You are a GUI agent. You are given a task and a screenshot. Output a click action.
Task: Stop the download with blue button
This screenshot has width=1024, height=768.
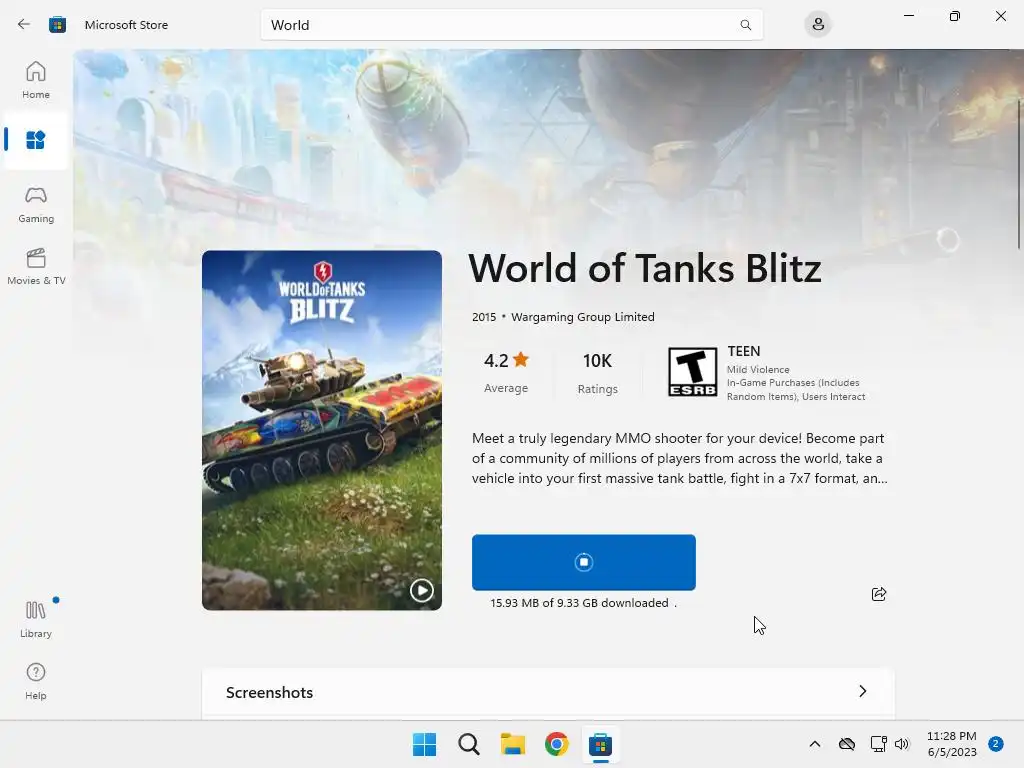click(x=584, y=562)
